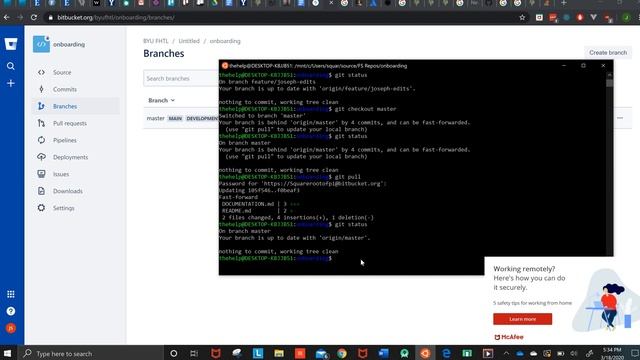Open the help question mark icon
Screen dimensions: 640x360
click(x=11, y=311)
